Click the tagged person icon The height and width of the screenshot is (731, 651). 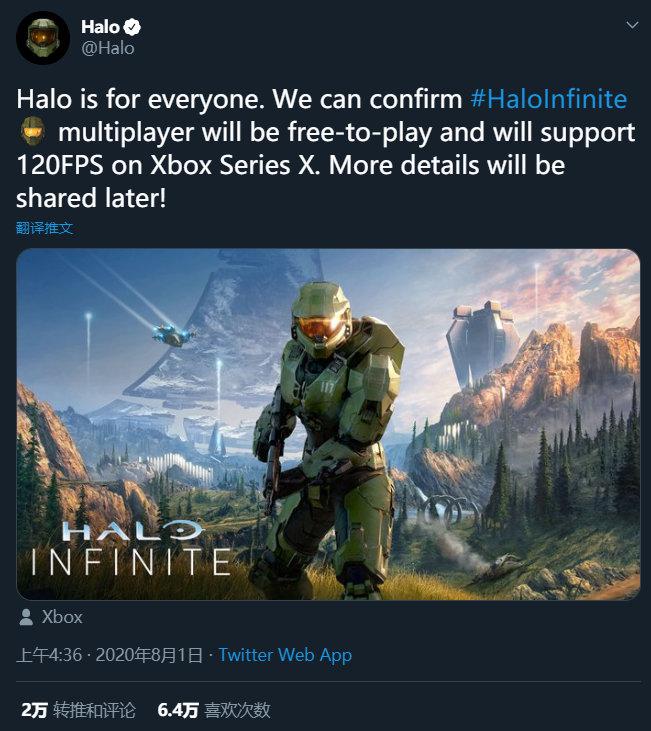[x=26, y=617]
